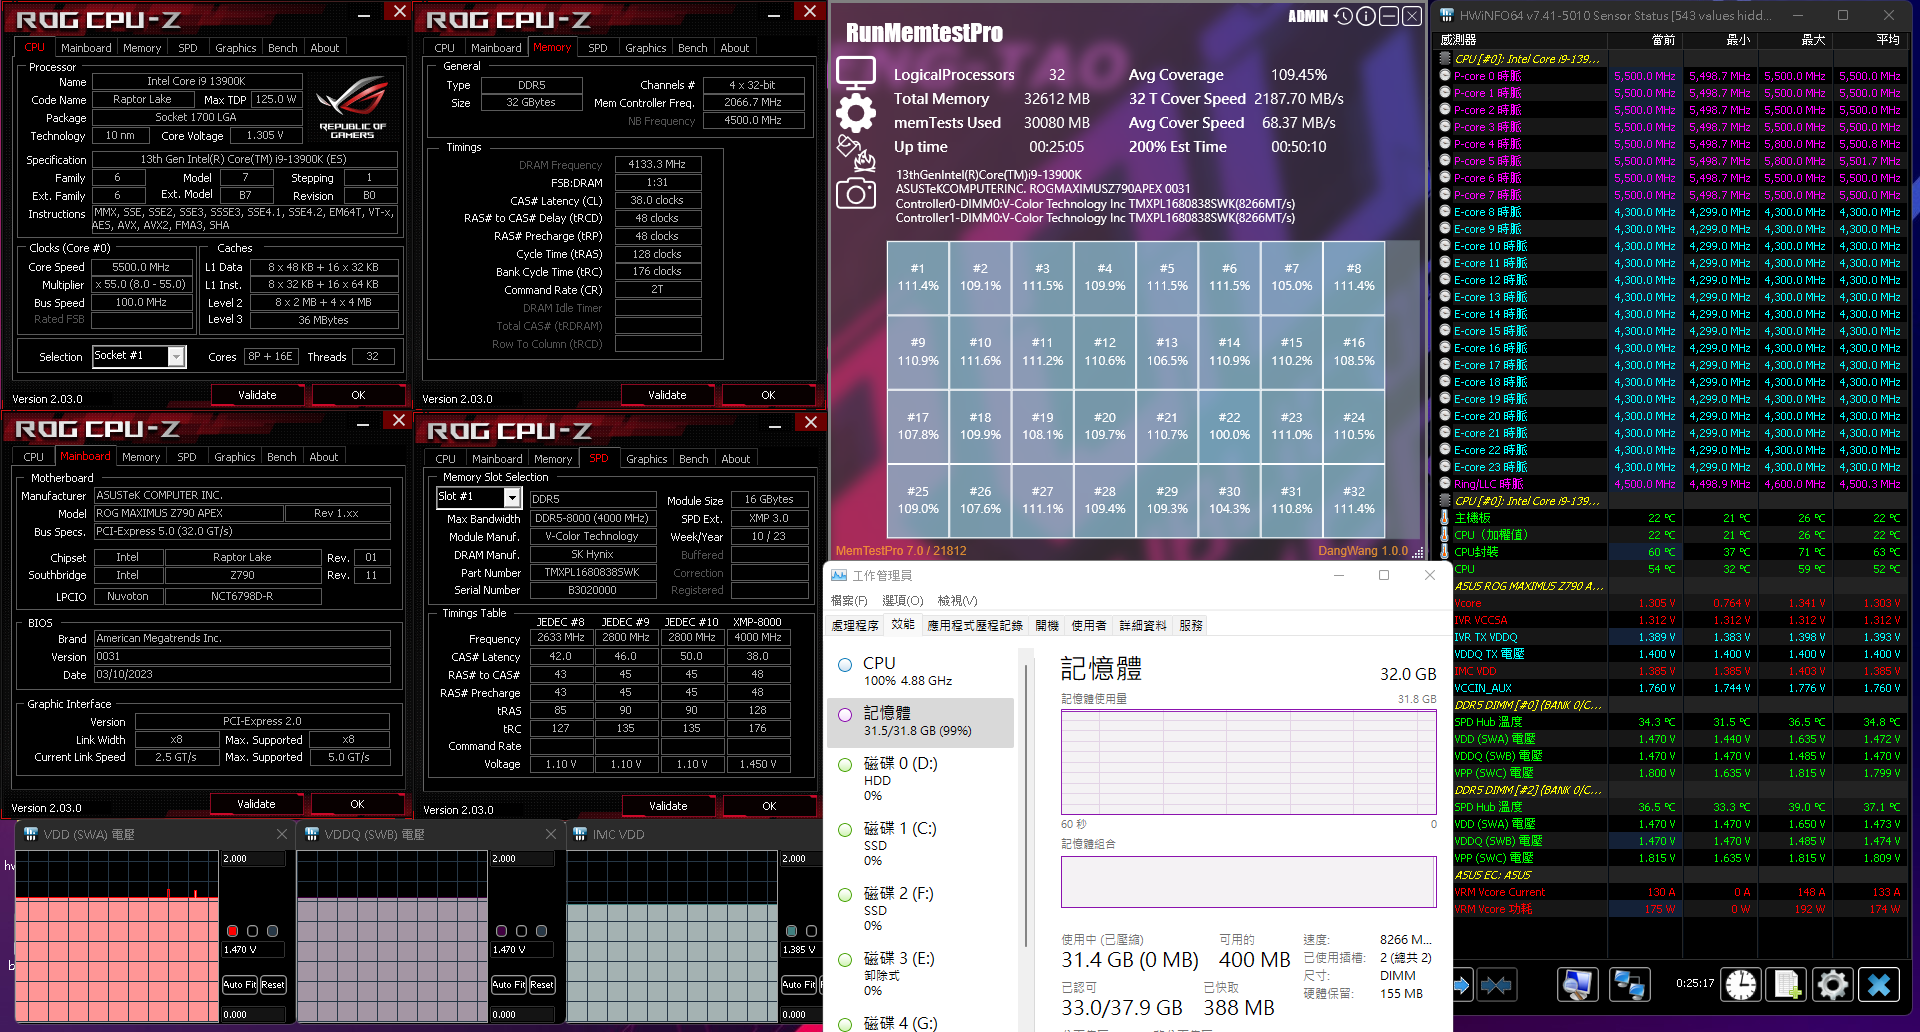Image resolution: width=1920 pixels, height=1032 pixels.
Task: Click OK in CPU-Z SPD tab window
Action: (769, 806)
